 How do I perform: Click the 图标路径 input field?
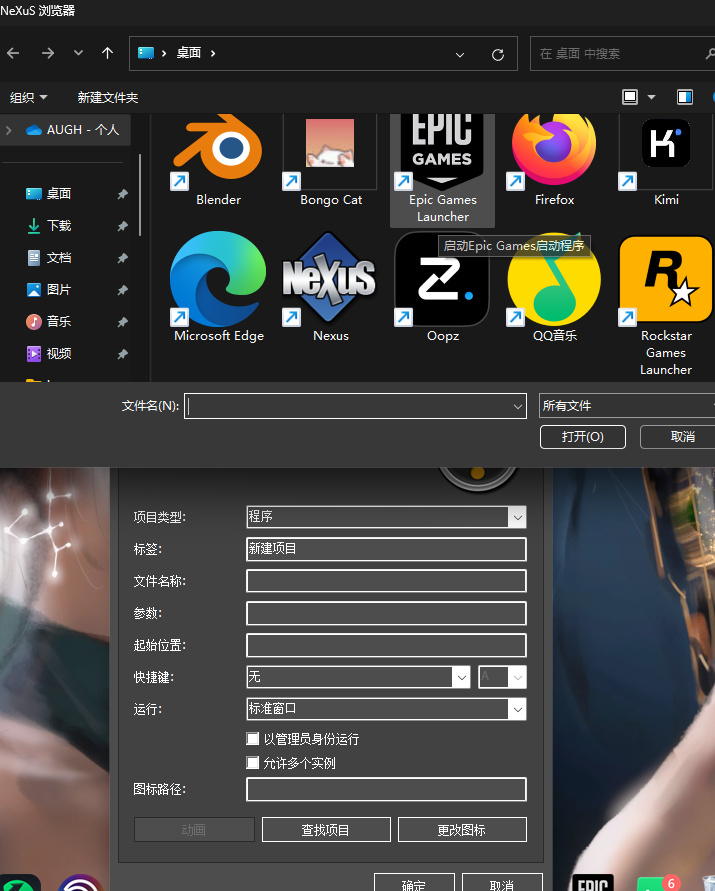(386, 789)
